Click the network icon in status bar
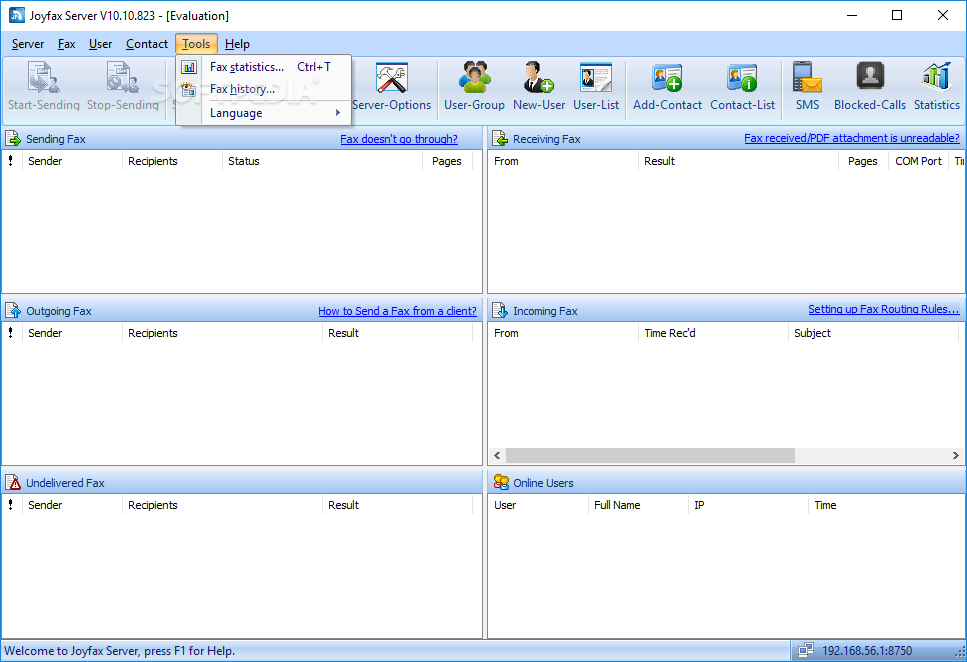 tap(805, 650)
